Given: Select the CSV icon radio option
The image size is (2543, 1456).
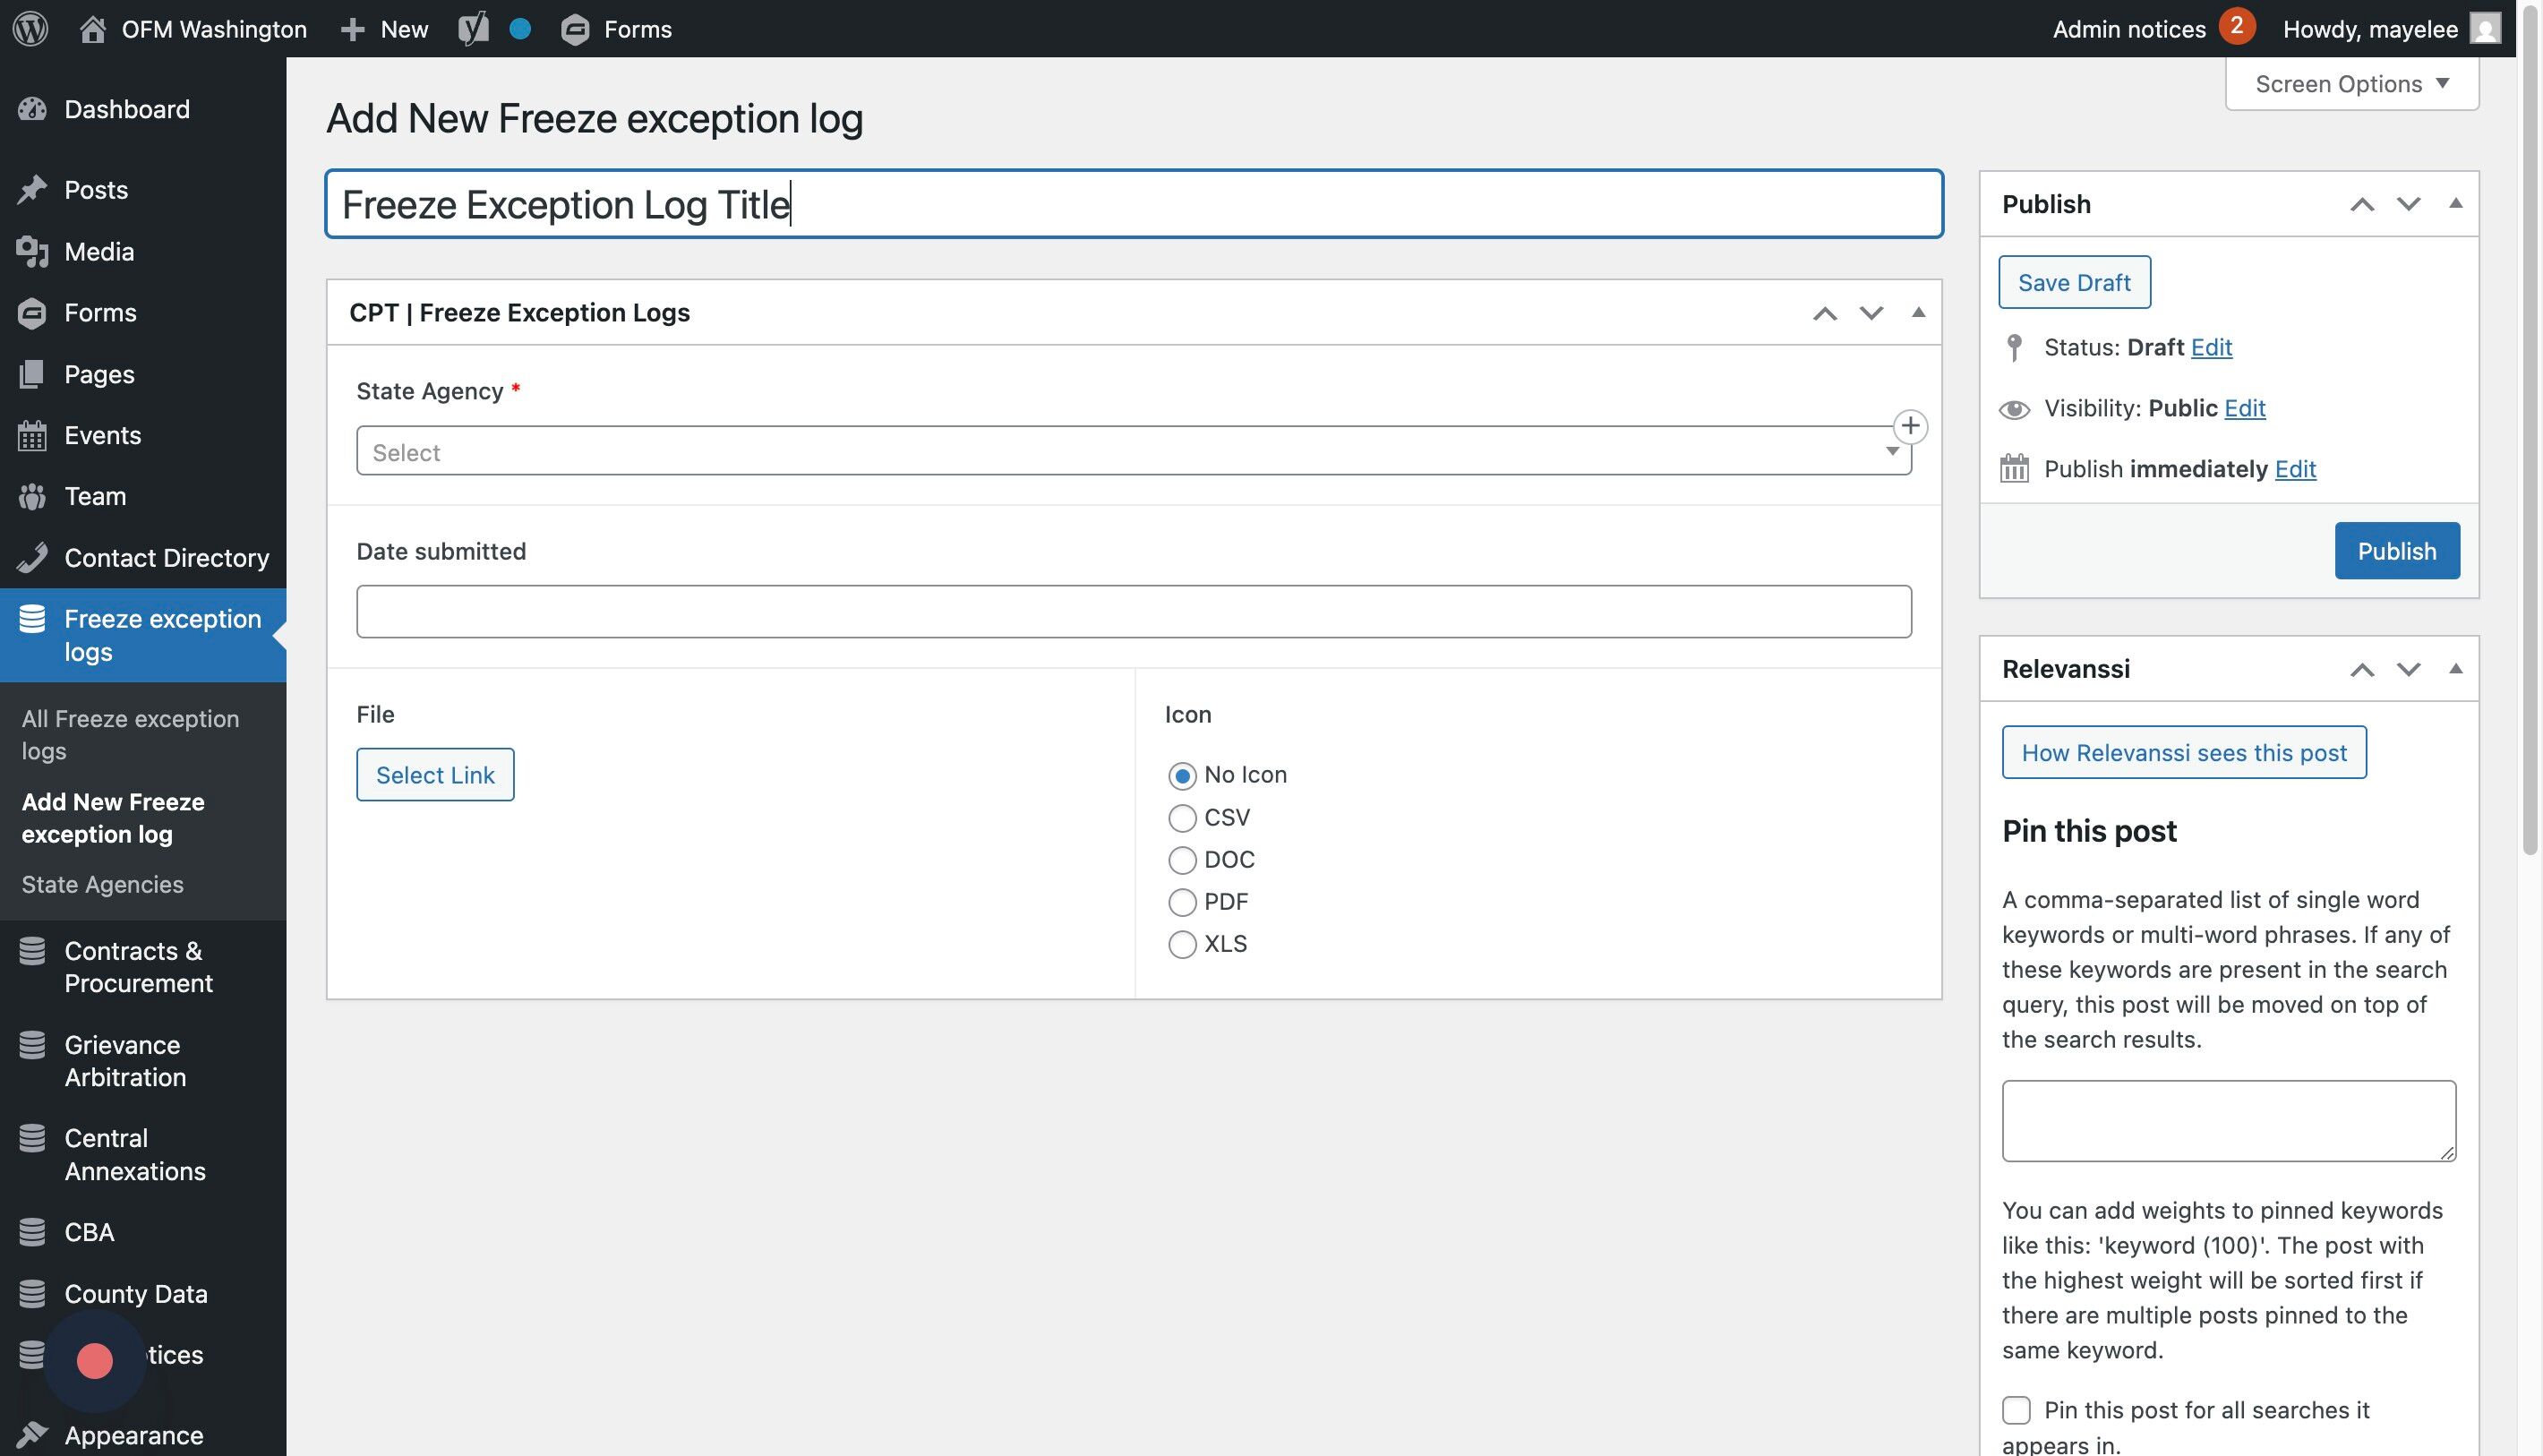Looking at the screenshot, I should coord(1182,818).
